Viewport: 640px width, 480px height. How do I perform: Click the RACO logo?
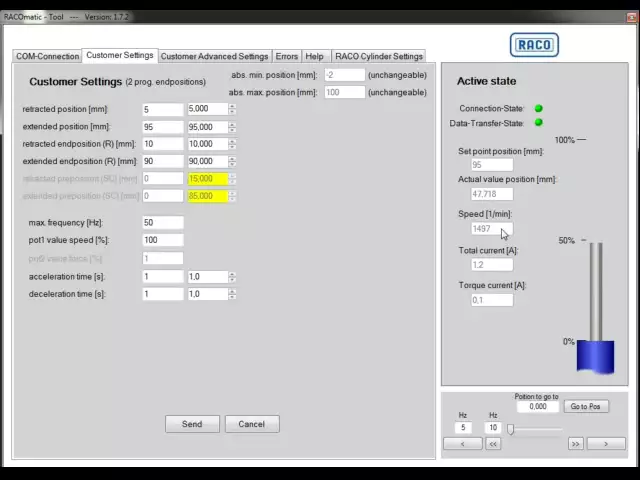click(534, 45)
